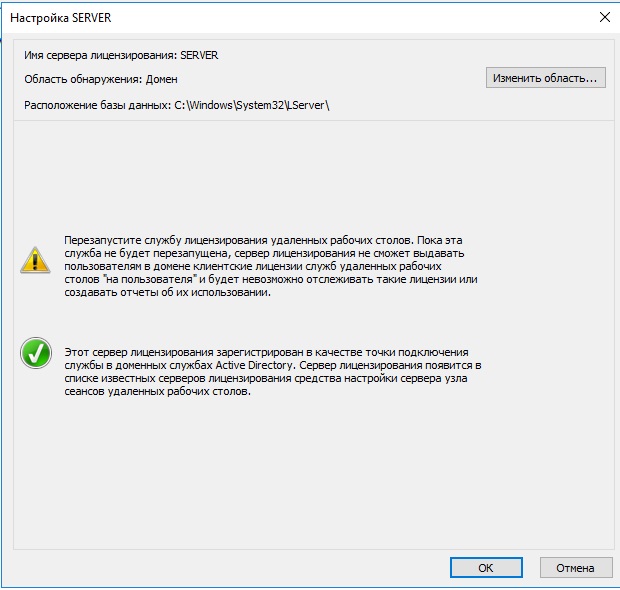Select the SERVER name value text
This screenshot has width=620, height=590.
click(199, 56)
